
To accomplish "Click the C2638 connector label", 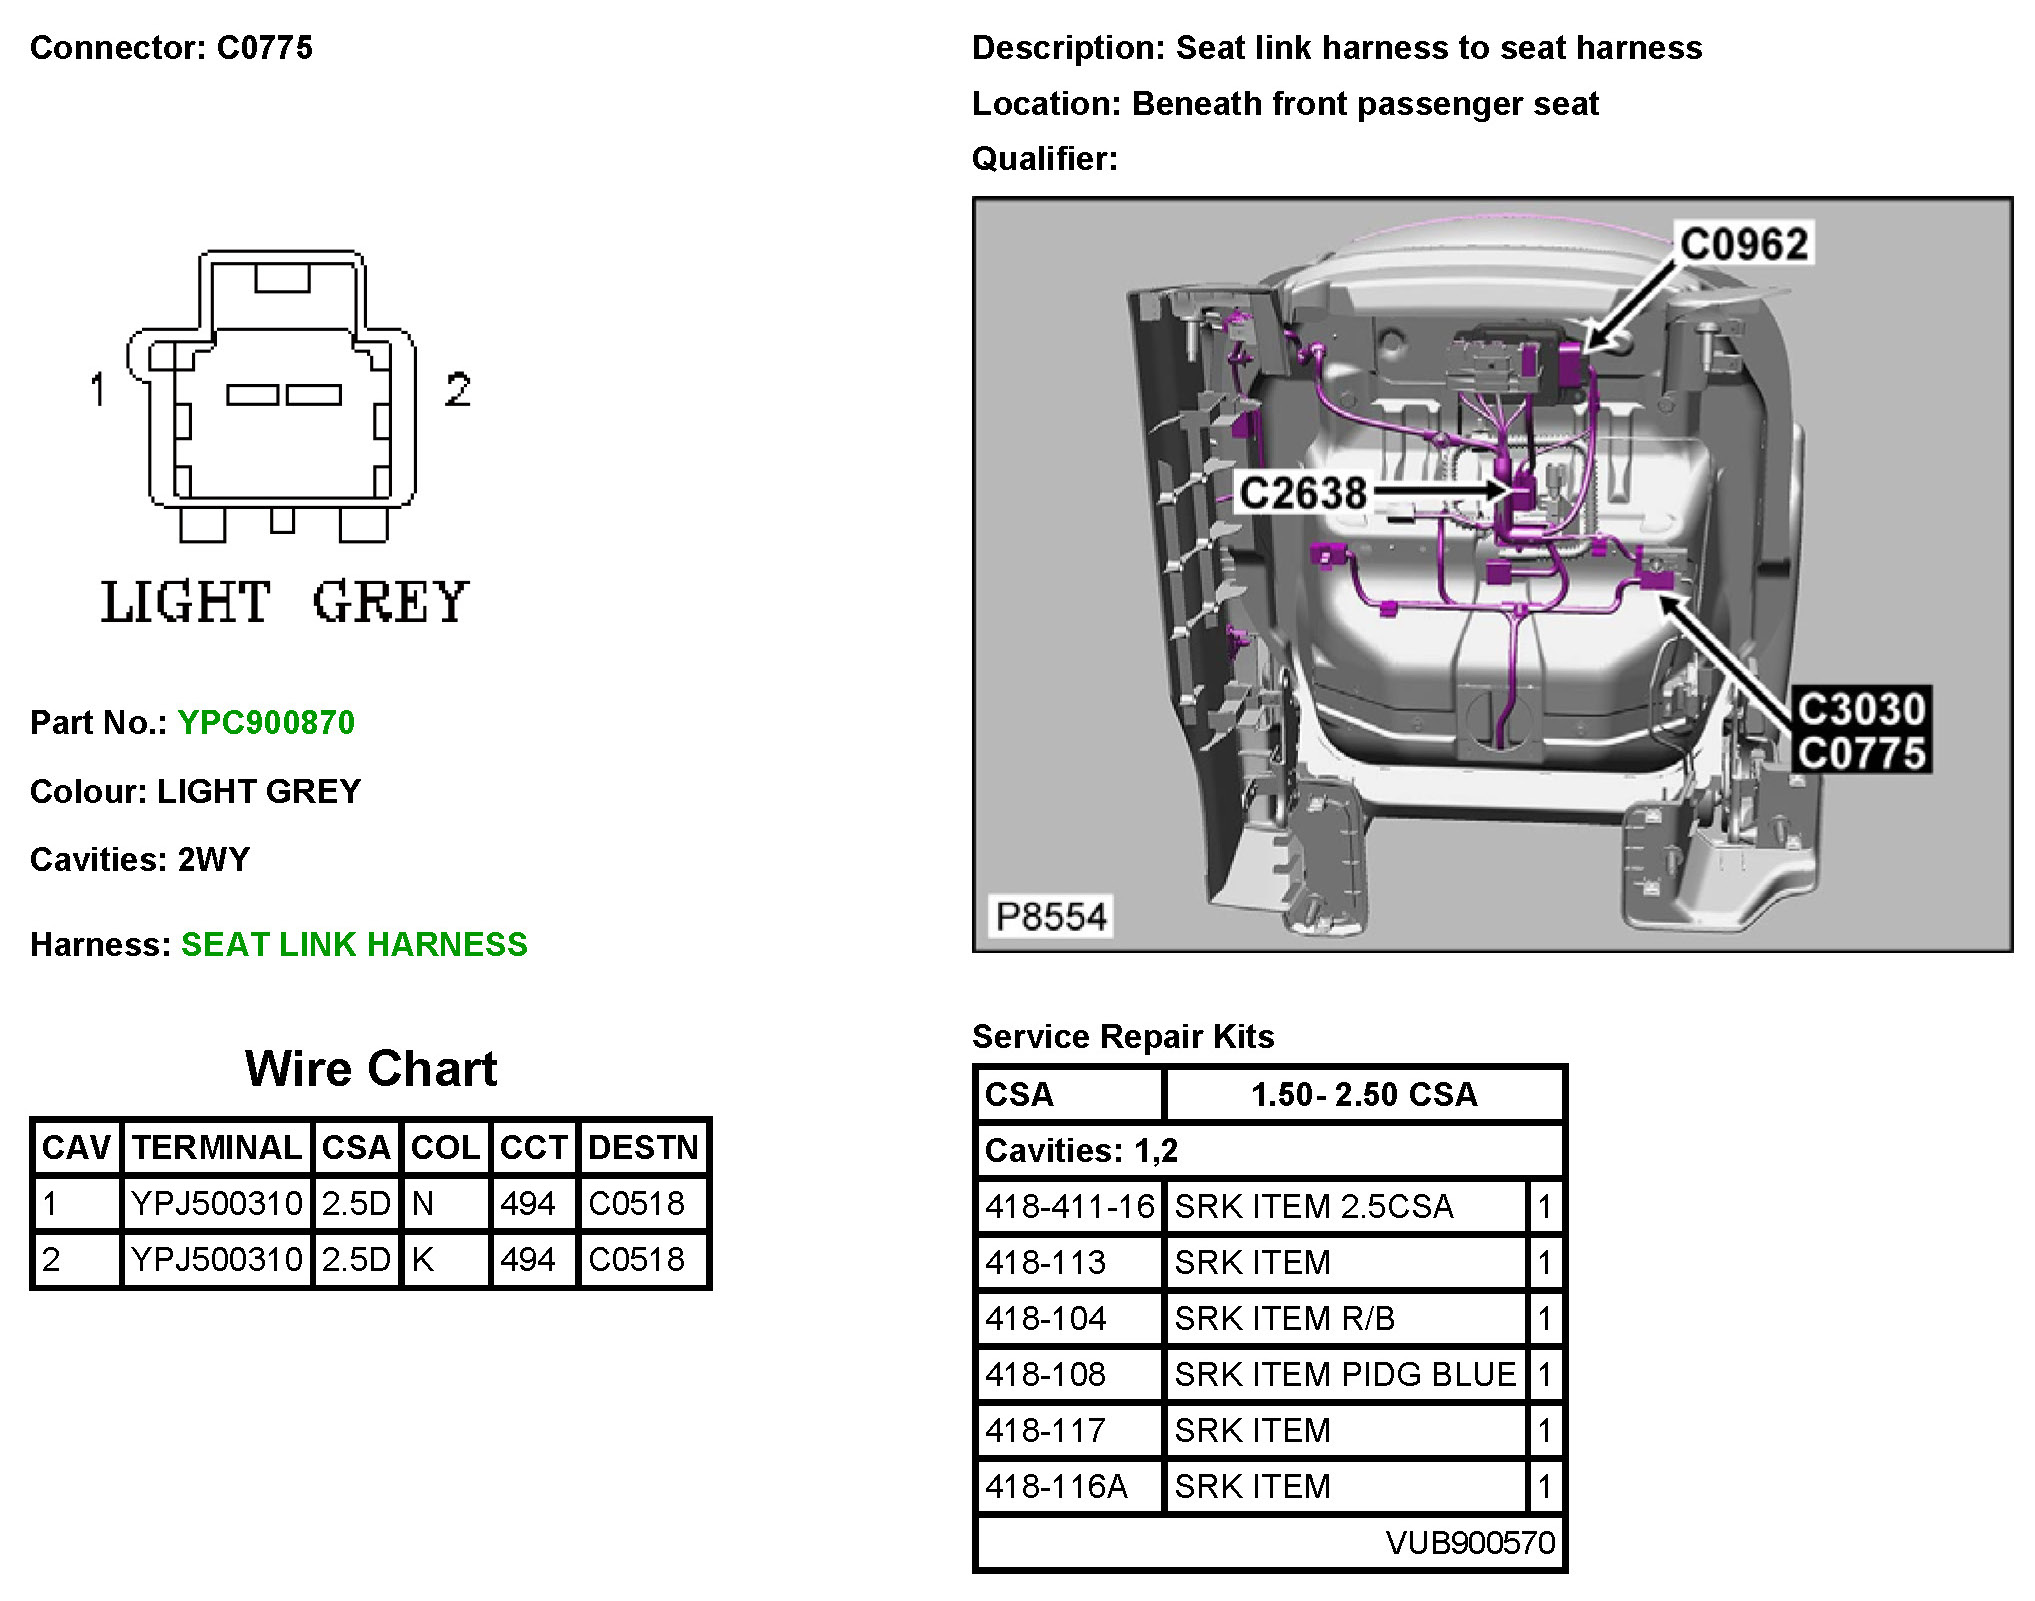I will [x=1302, y=493].
